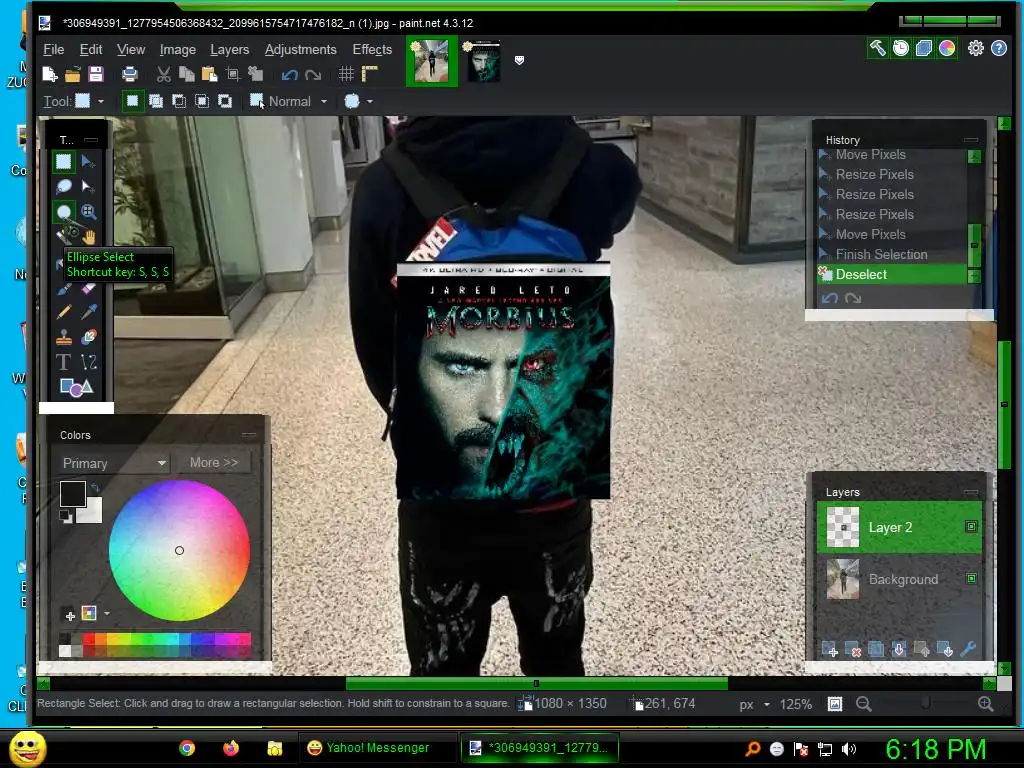Select the Eraser tool

click(88, 287)
